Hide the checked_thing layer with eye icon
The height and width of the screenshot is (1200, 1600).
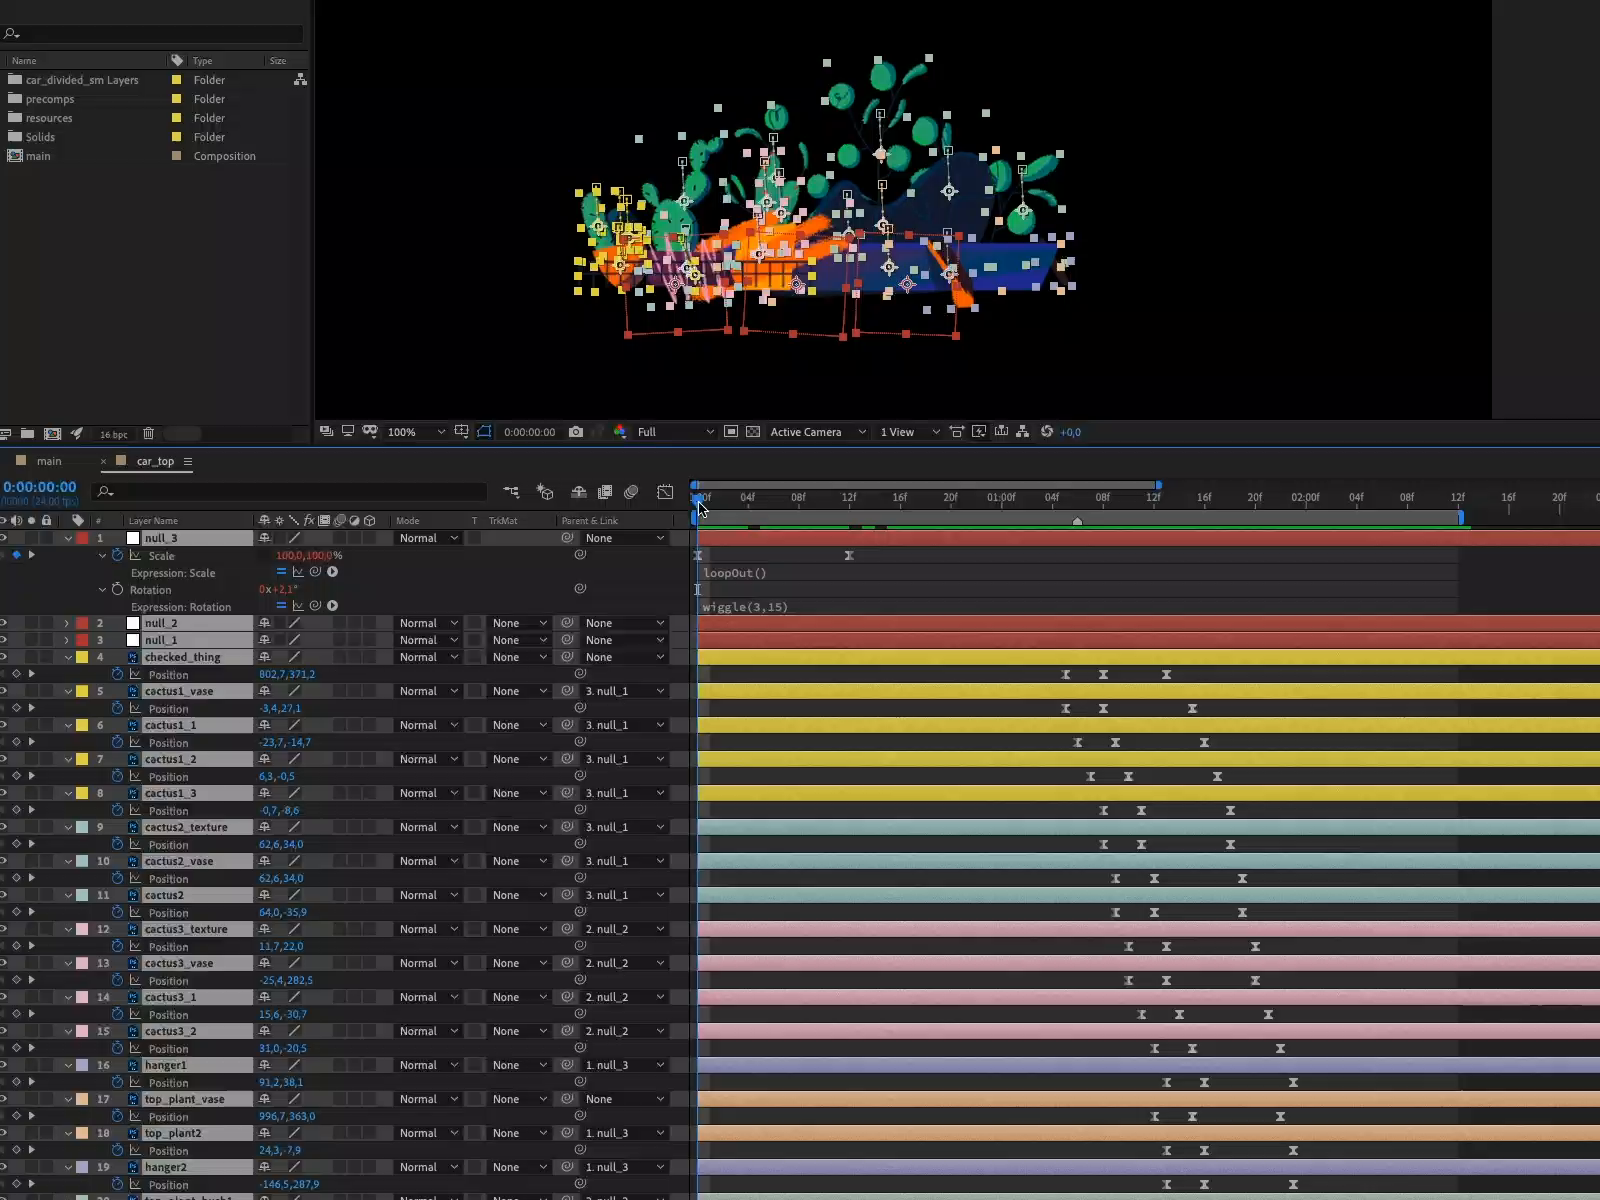point(3,657)
